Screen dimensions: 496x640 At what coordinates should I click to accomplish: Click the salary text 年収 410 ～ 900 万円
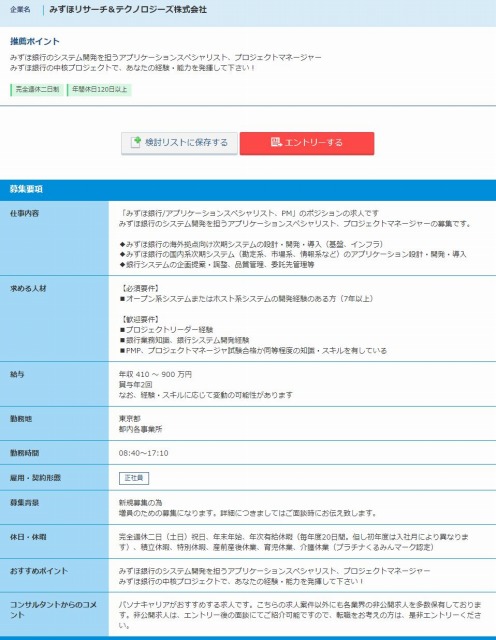[155, 374]
